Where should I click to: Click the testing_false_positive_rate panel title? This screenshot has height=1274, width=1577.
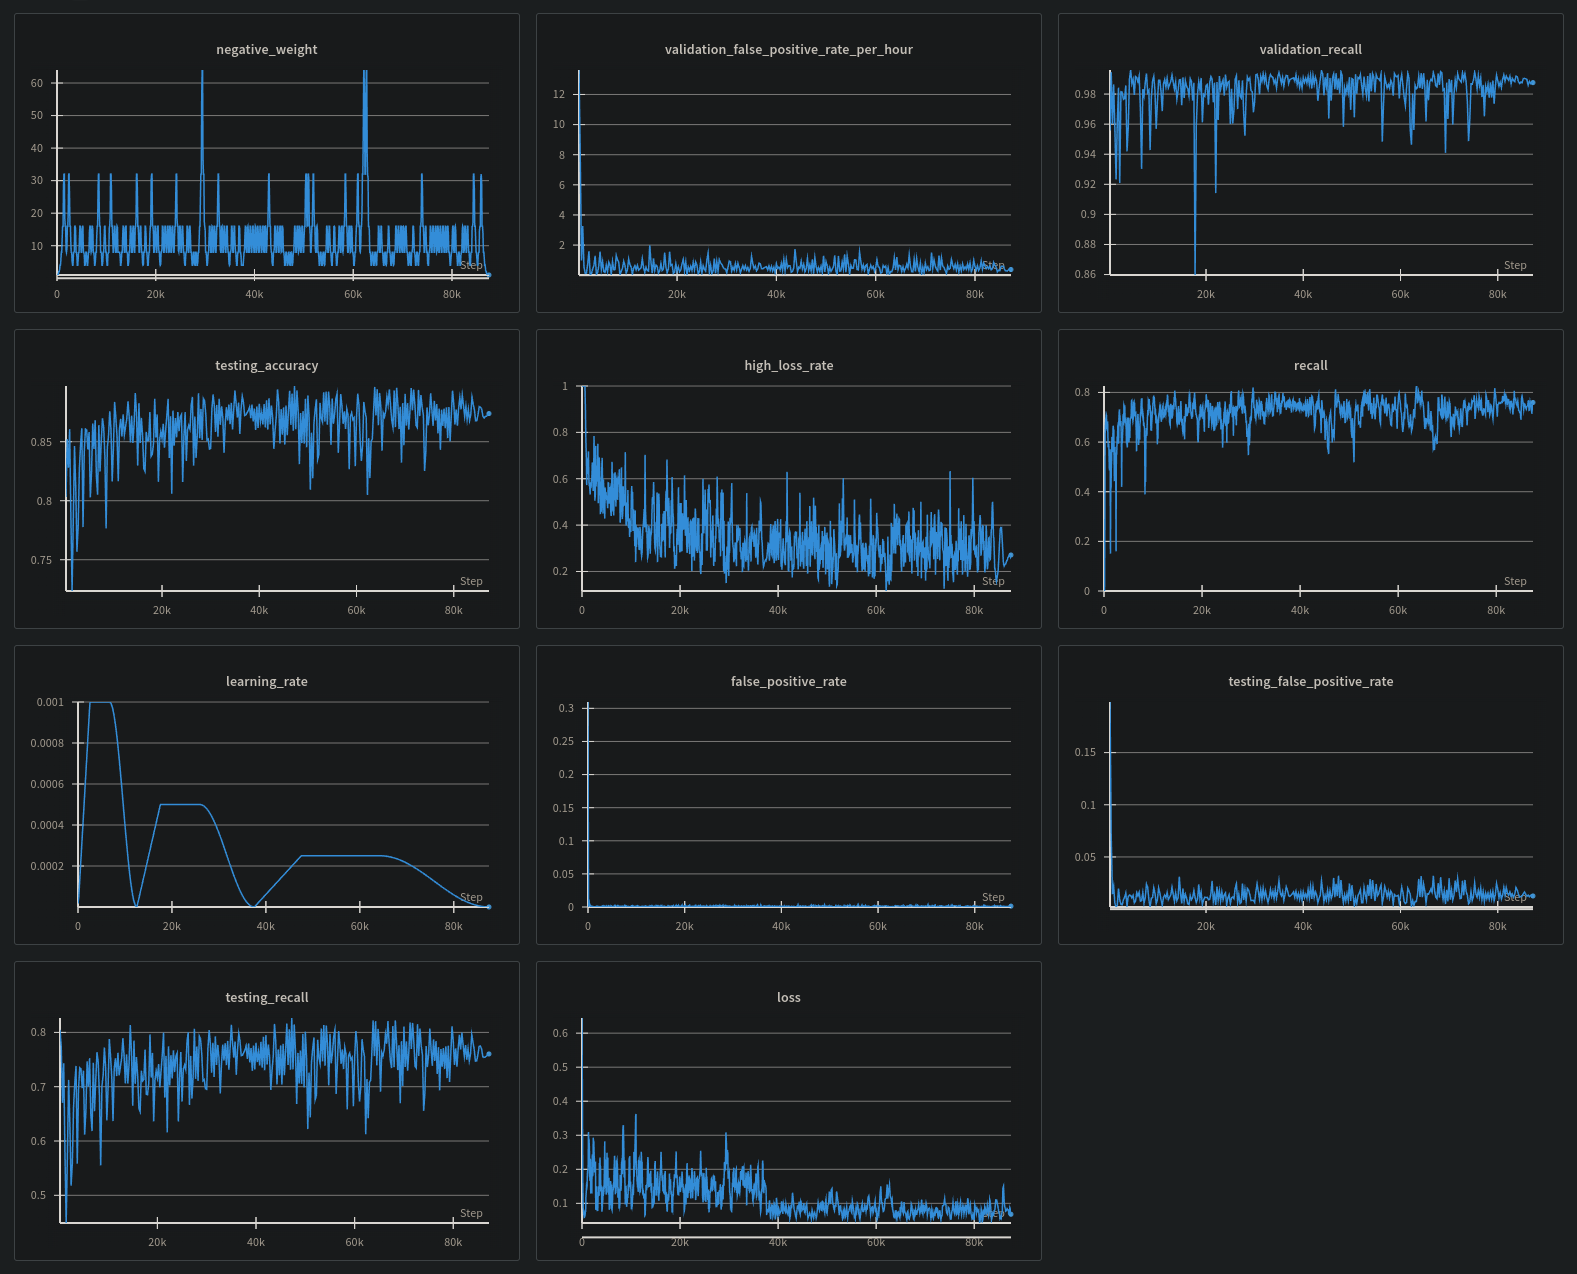point(1310,681)
